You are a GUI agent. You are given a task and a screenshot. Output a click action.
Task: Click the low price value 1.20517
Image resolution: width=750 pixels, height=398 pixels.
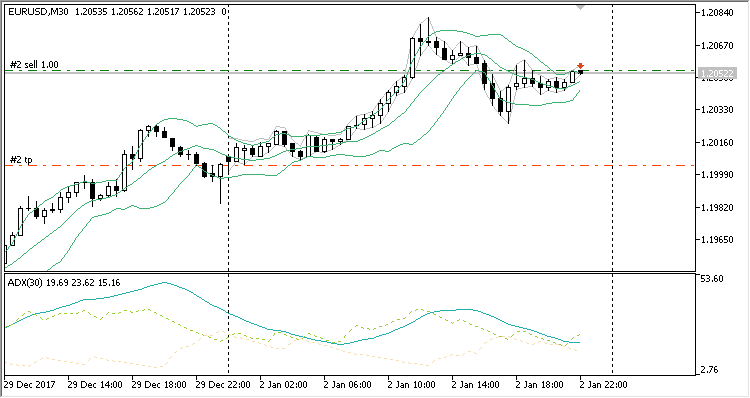point(163,12)
